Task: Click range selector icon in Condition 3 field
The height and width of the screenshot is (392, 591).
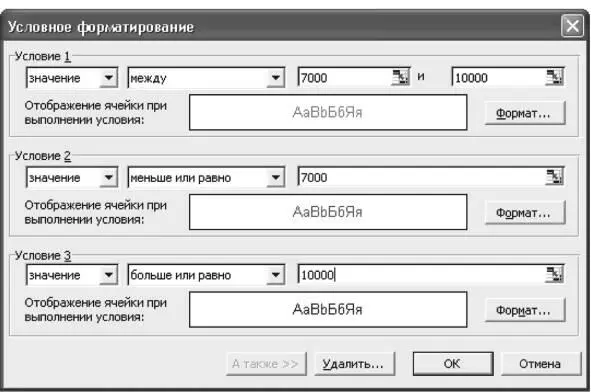Action: (554, 274)
